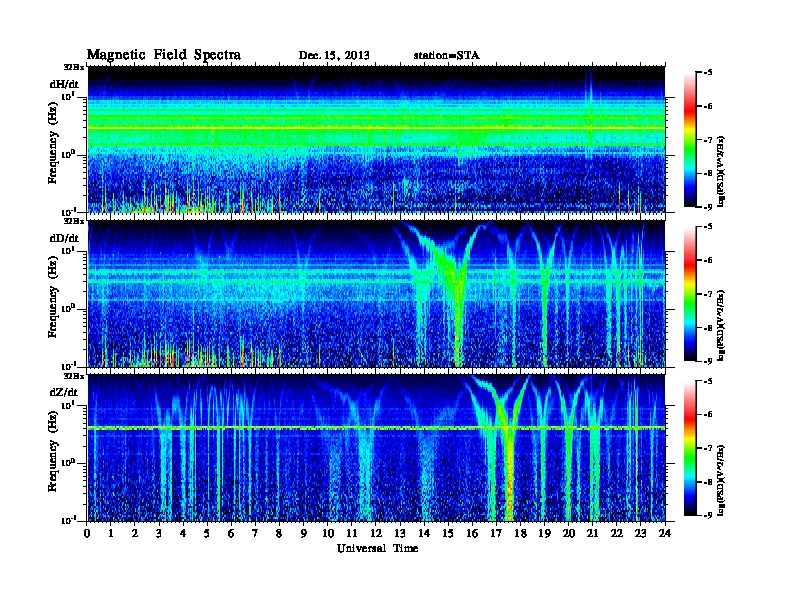Click the 10⁻¹ frequency tick of dZ/dt panel
Screen dimensions: 792x612
68,521
